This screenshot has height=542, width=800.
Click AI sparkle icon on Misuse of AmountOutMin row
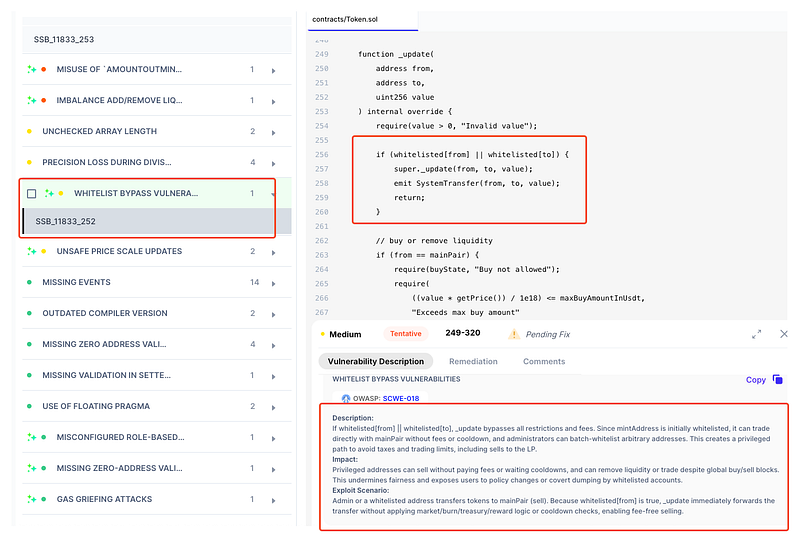coord(32,70)
